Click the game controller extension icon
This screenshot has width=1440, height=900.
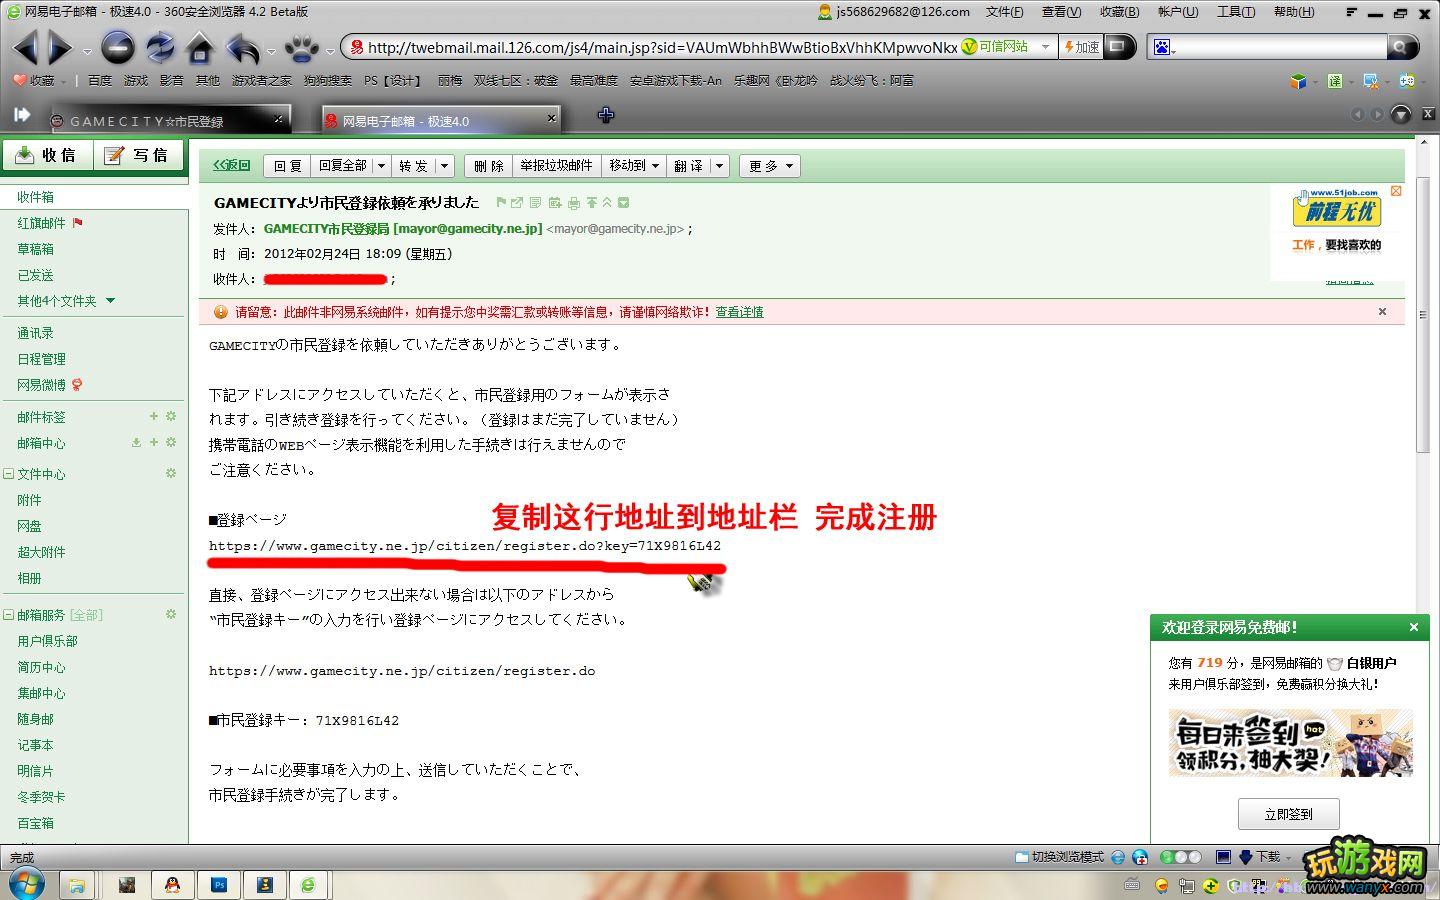click(x=1407, y=81)
